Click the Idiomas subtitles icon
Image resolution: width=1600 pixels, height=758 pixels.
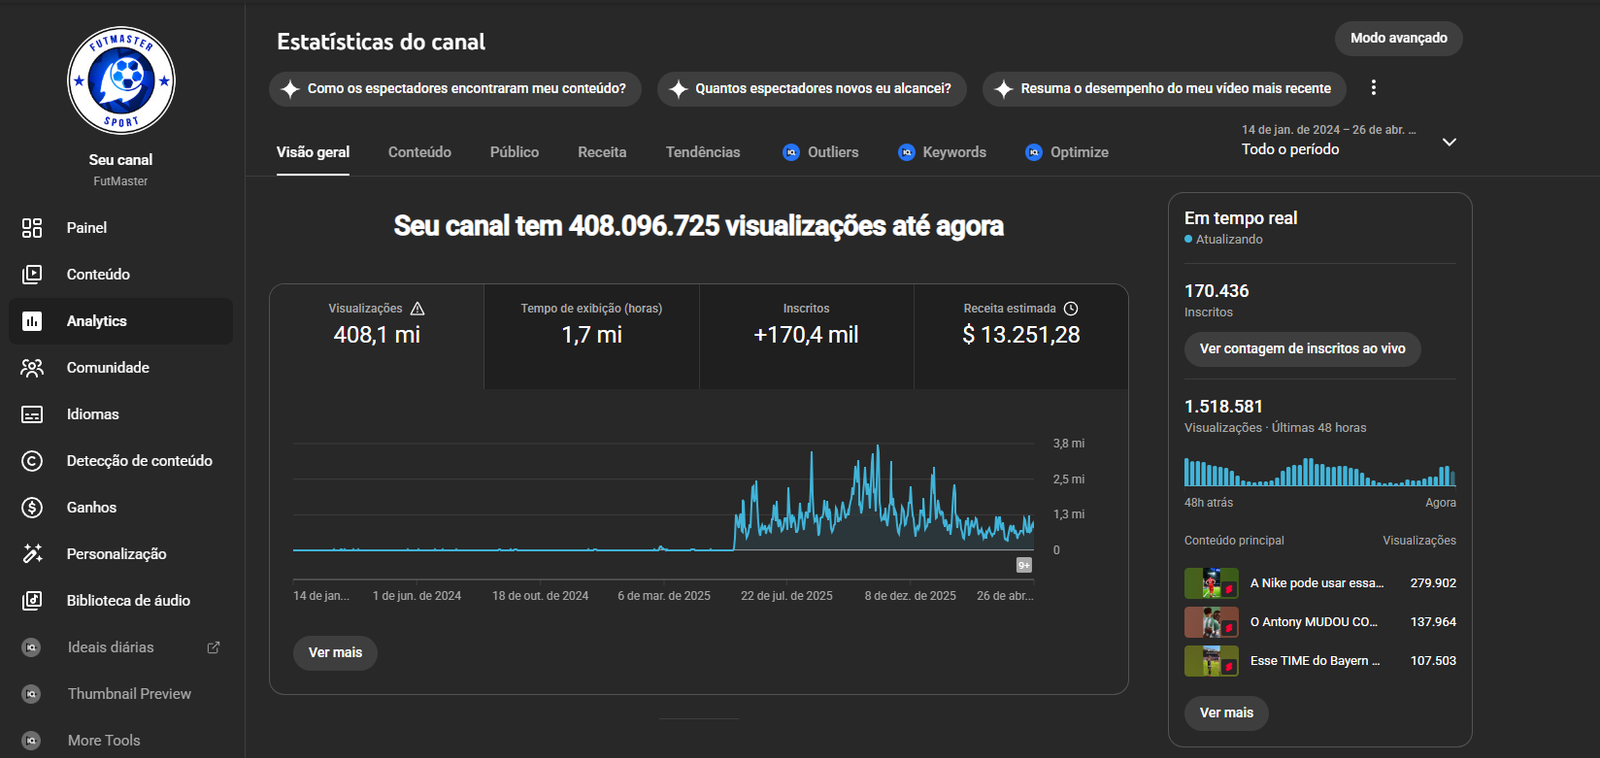tap(32, 414)
